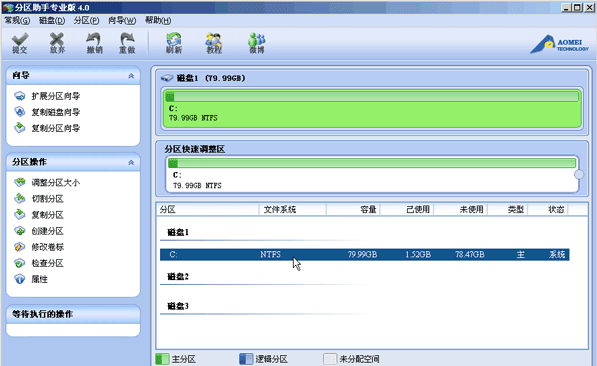Screen dimensions: 597x366
Task: Open the 磁盘(D) menu
Action: click(x=52, y=21)
